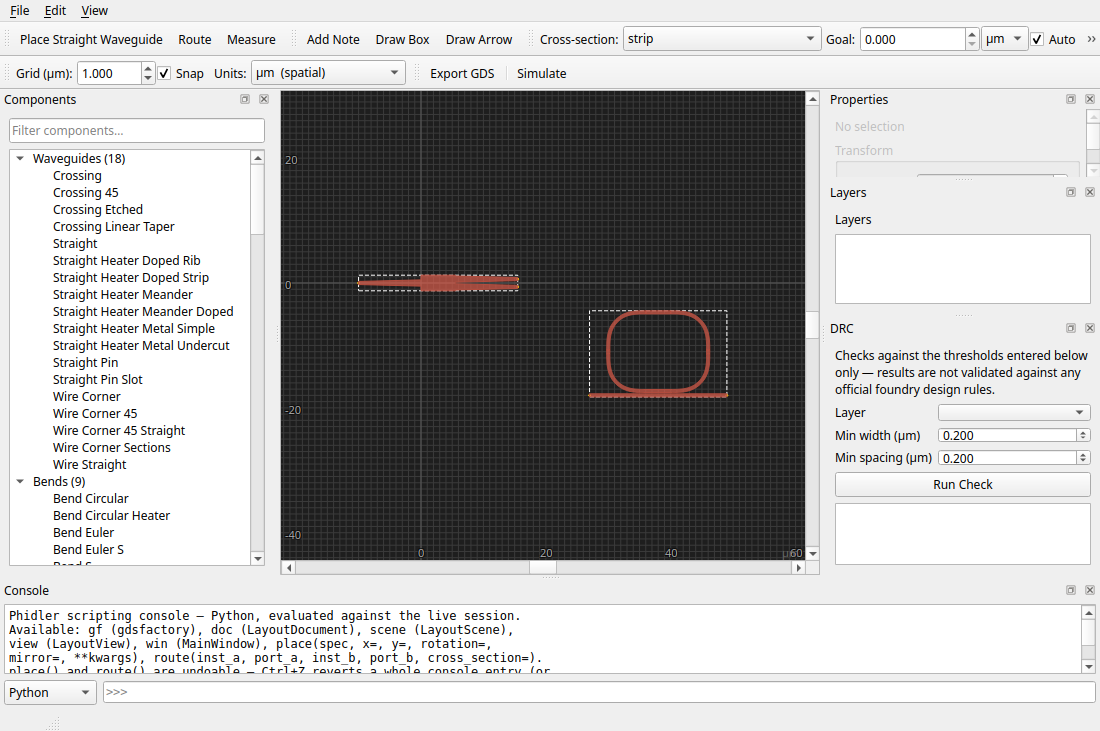Collapse the Waveguides (18) group

20,159
